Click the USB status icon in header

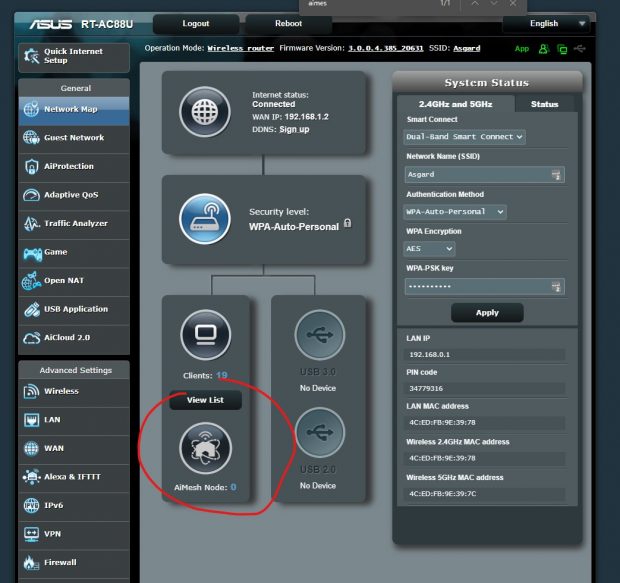(x=580, y=49)
